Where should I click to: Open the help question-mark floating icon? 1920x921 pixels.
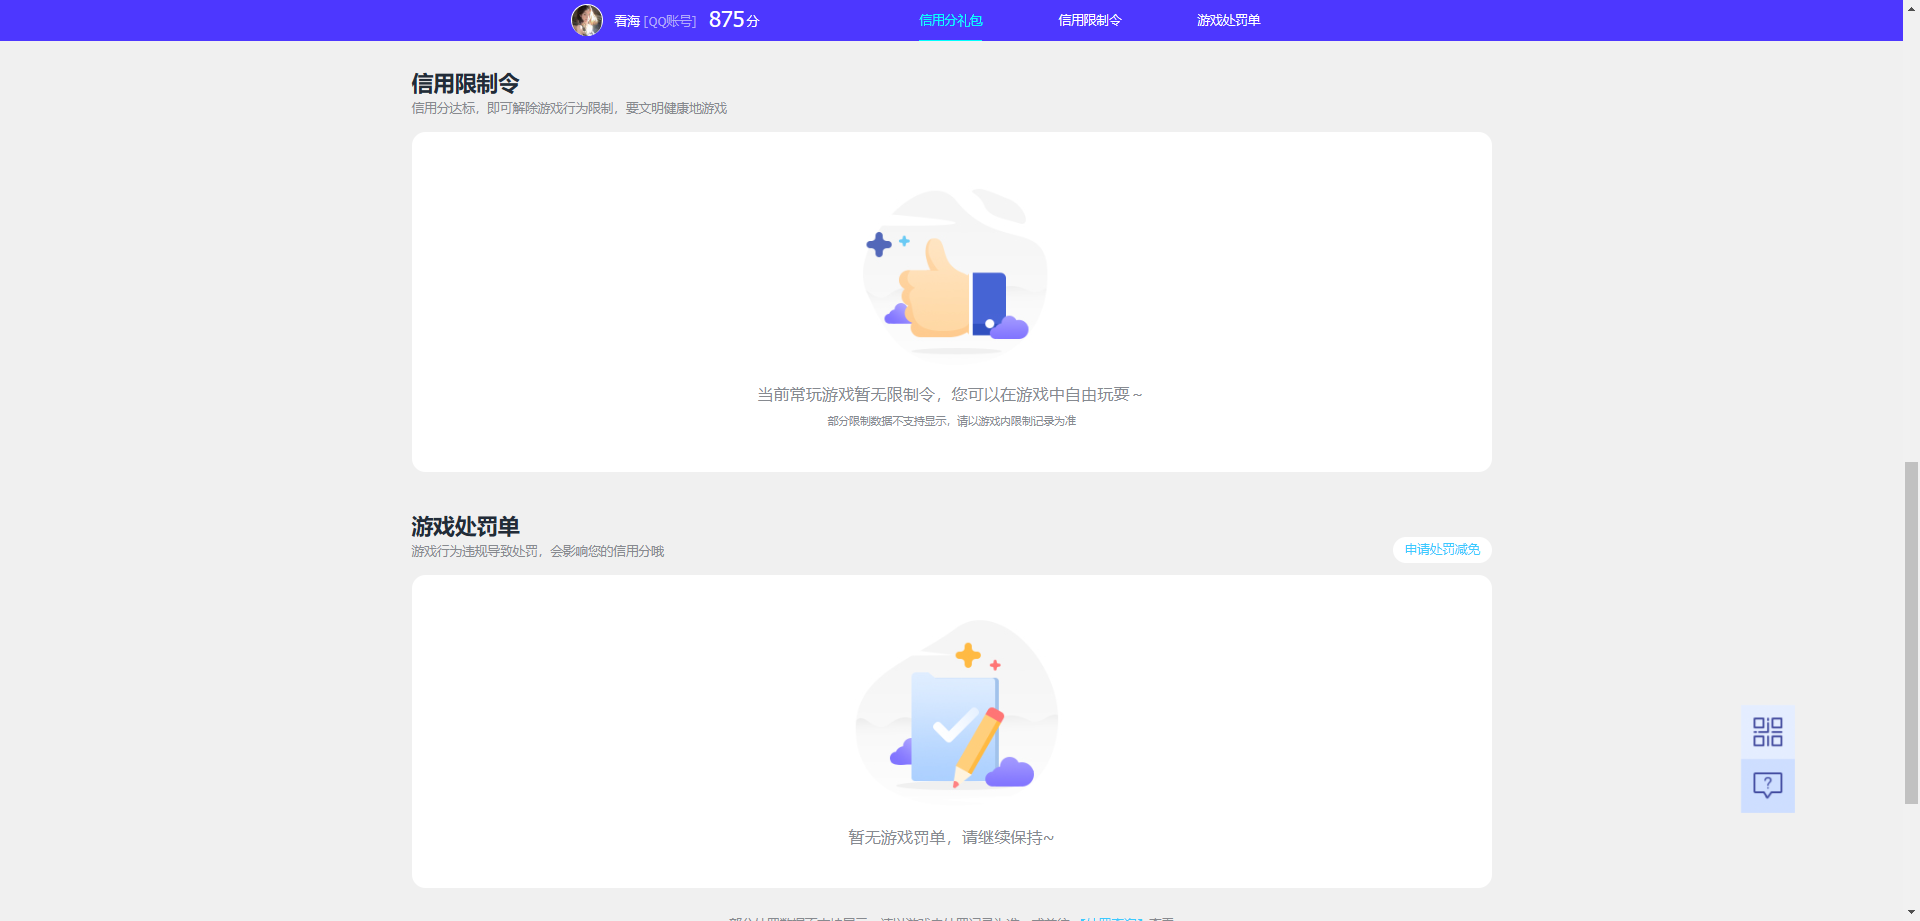pos(1767,786)
